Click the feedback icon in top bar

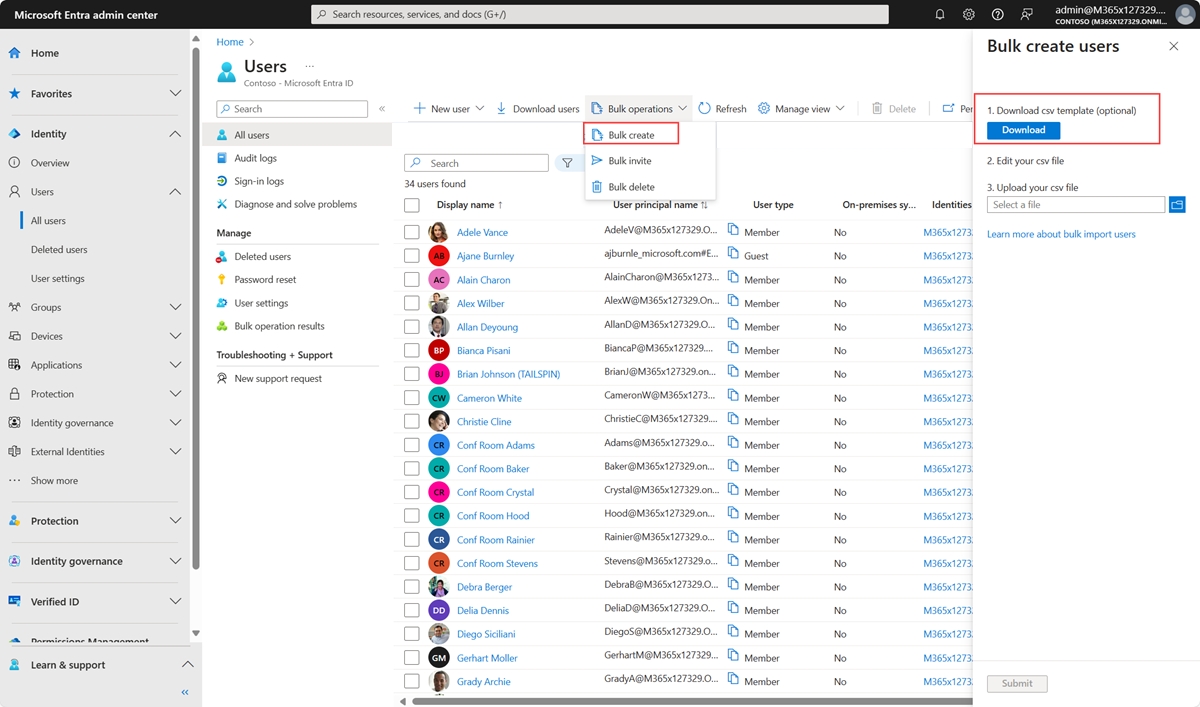click(x=1027, y=14)
